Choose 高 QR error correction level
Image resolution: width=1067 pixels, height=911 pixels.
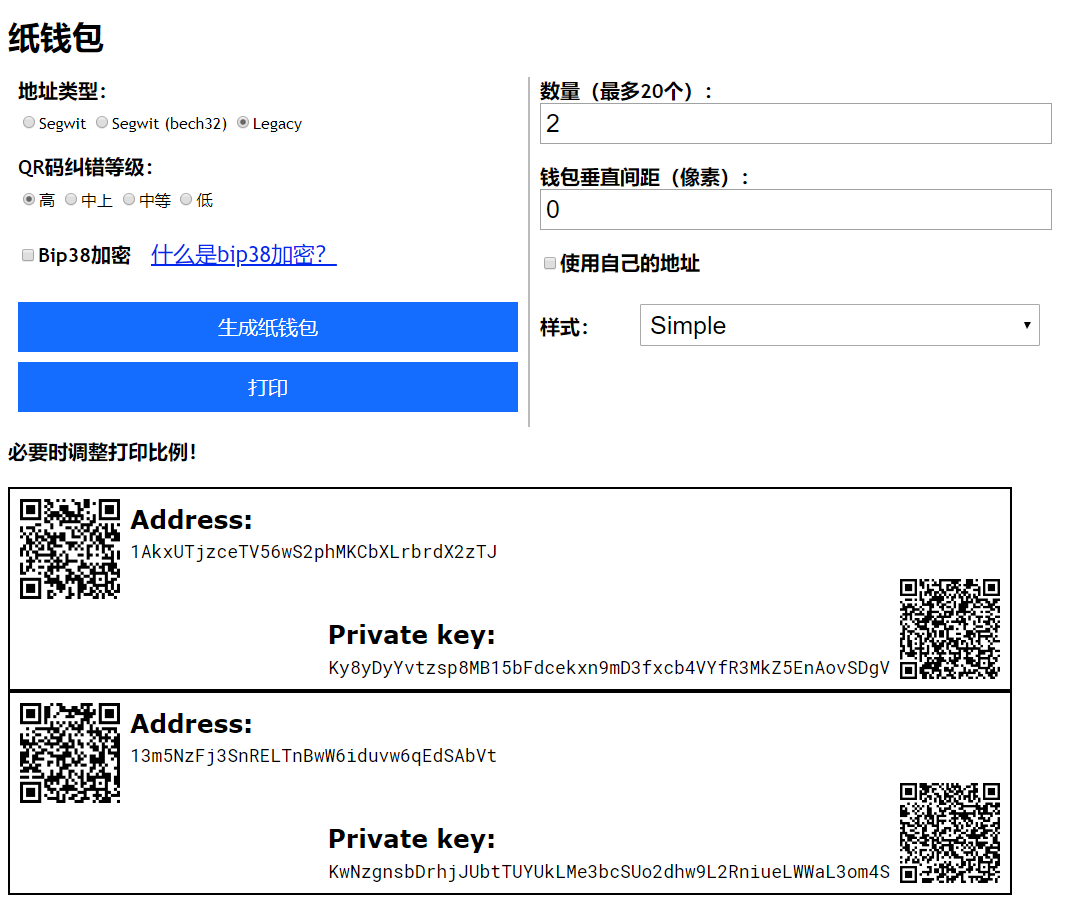click(x=29, y=199)
